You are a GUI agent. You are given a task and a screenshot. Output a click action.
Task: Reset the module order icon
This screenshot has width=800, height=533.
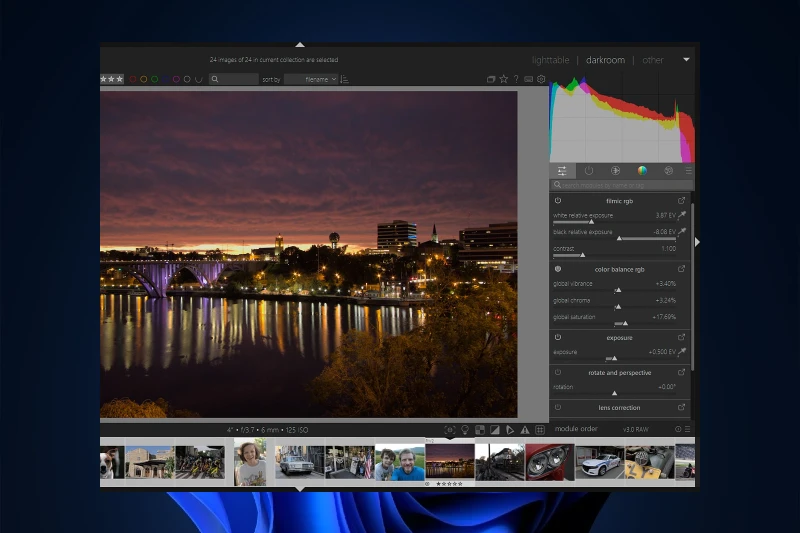tap(678, 429)
